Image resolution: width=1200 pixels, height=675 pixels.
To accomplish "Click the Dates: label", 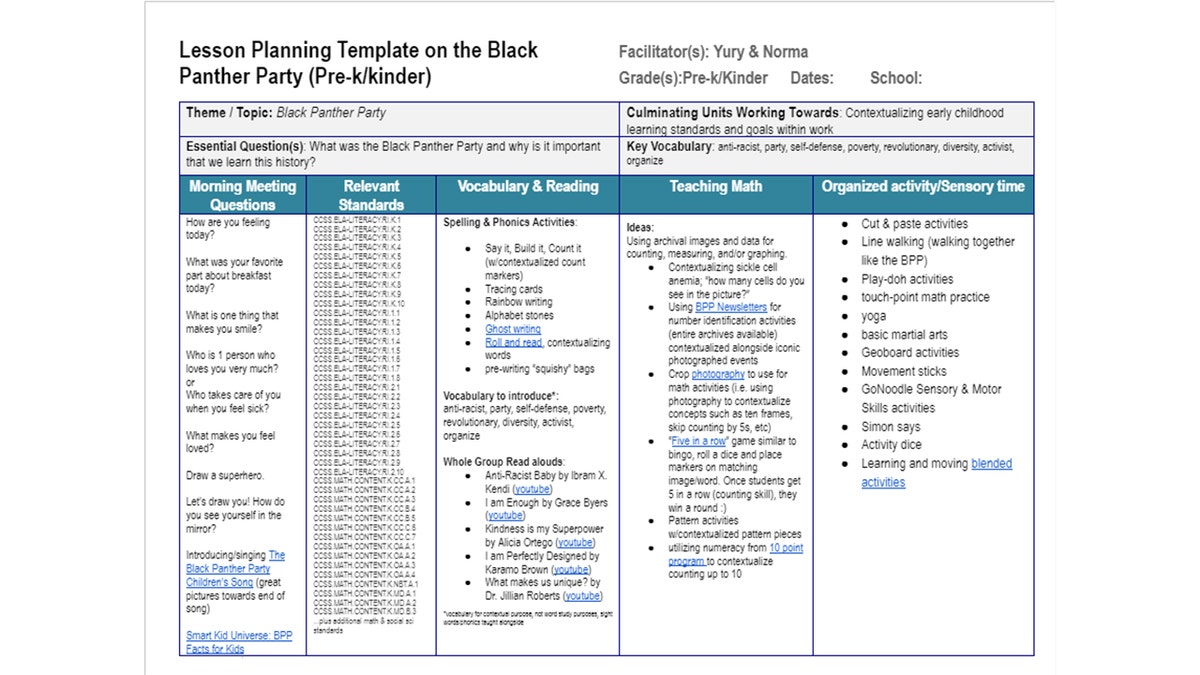I will 811,78.
